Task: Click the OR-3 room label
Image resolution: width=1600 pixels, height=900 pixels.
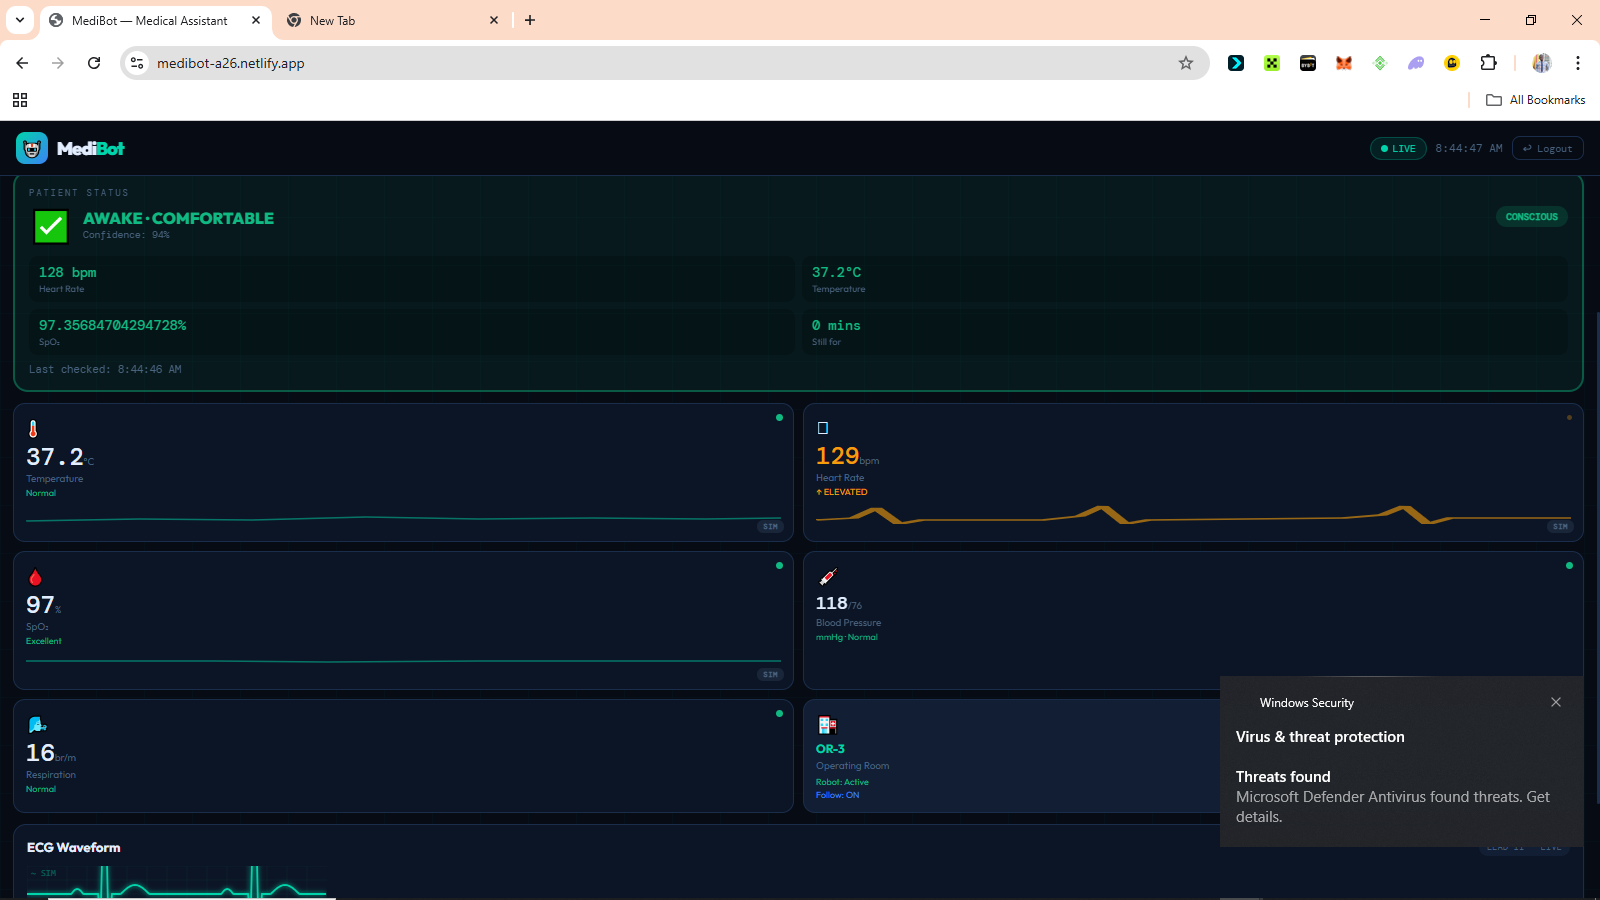Action: click(x=830, y=749)
